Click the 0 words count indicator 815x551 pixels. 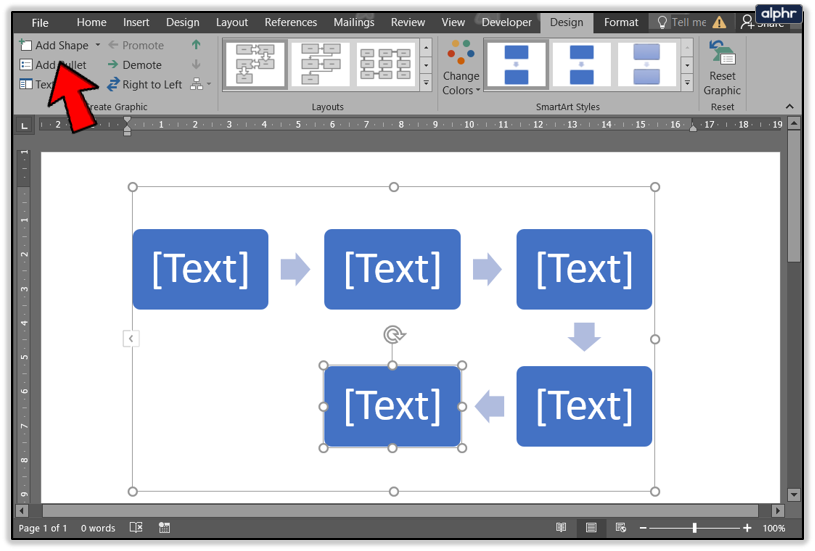click(x=98, y=528)
